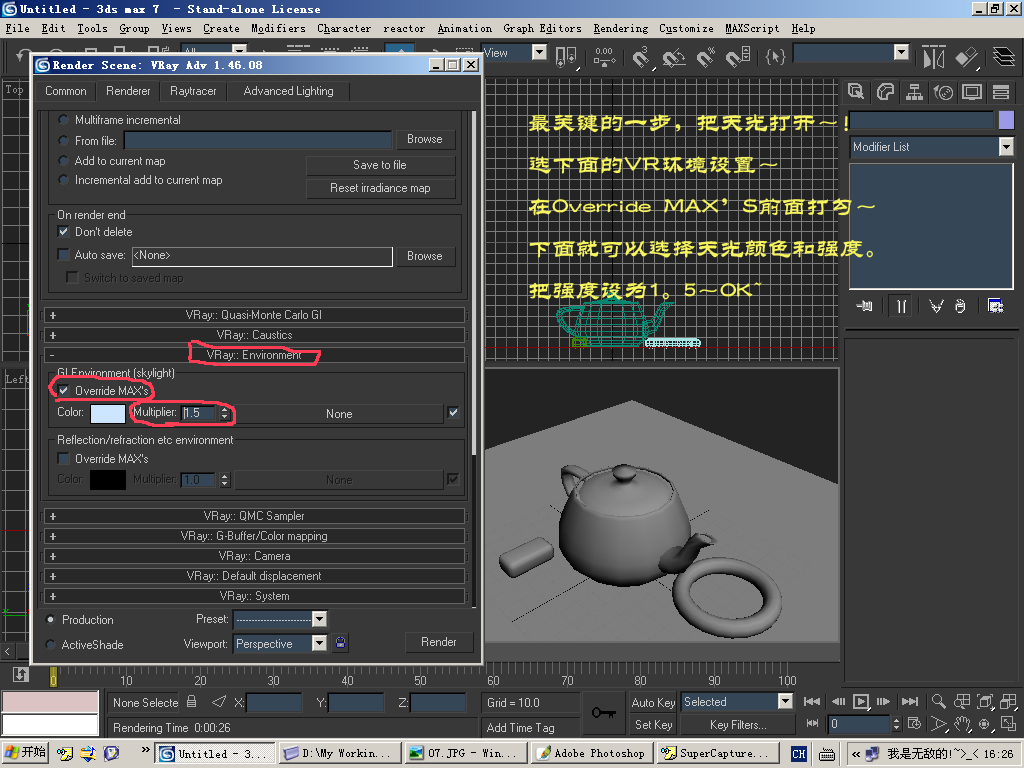Open the Time Configuration icon
This screenshot has height=768, width=1024.
pos(914,724)
